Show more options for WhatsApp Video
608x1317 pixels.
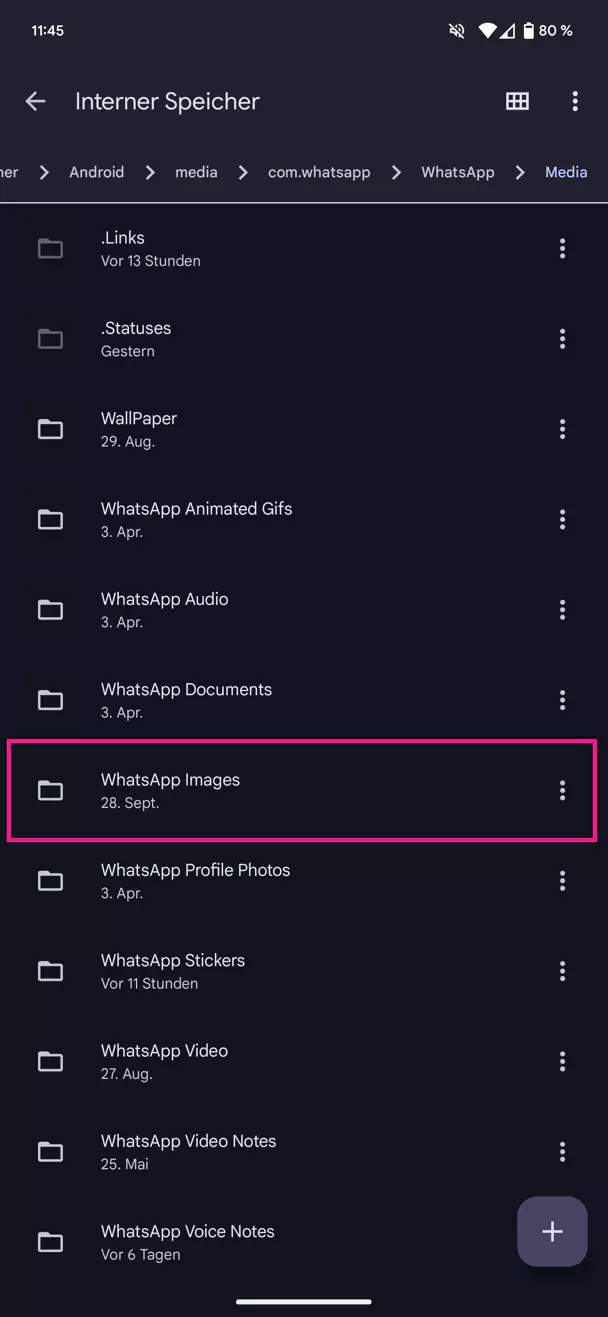(x=562, y=1061)
